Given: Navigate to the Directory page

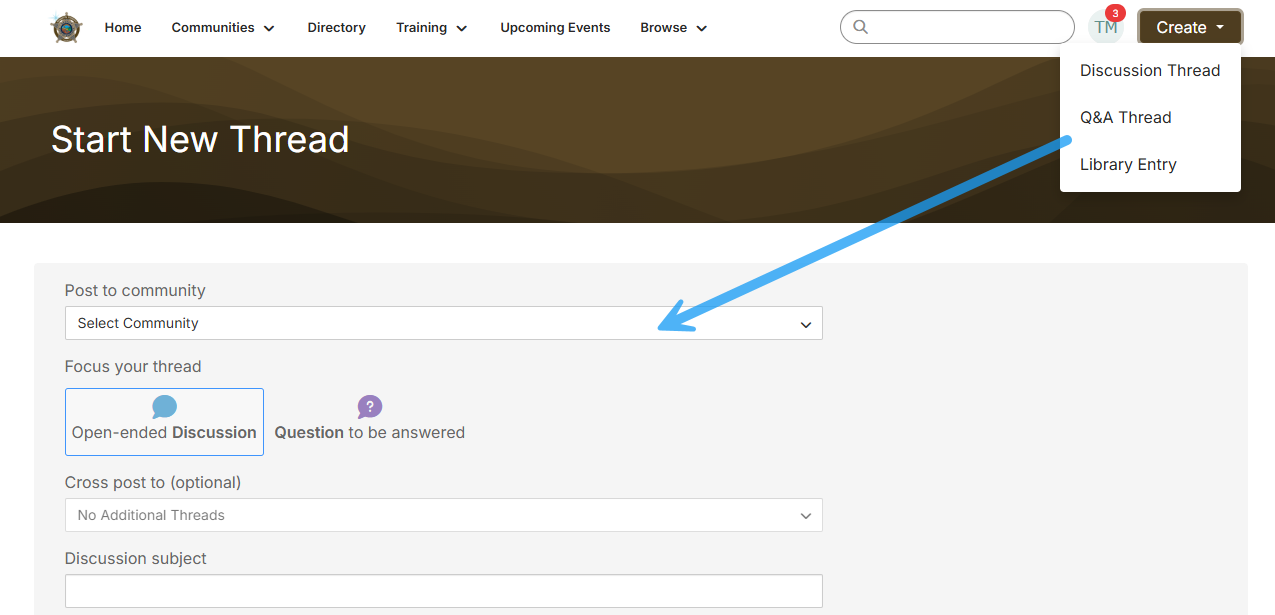Looking at the screenshot, I should coord(336,28).
